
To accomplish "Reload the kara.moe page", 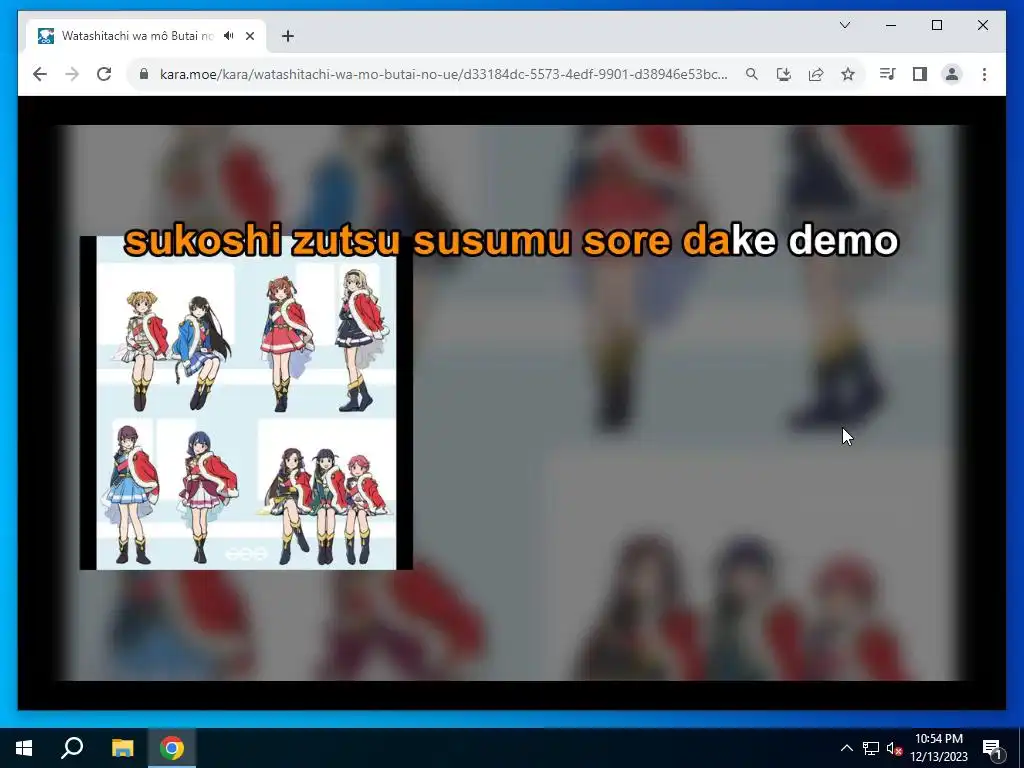I will (x=104, y=74).
